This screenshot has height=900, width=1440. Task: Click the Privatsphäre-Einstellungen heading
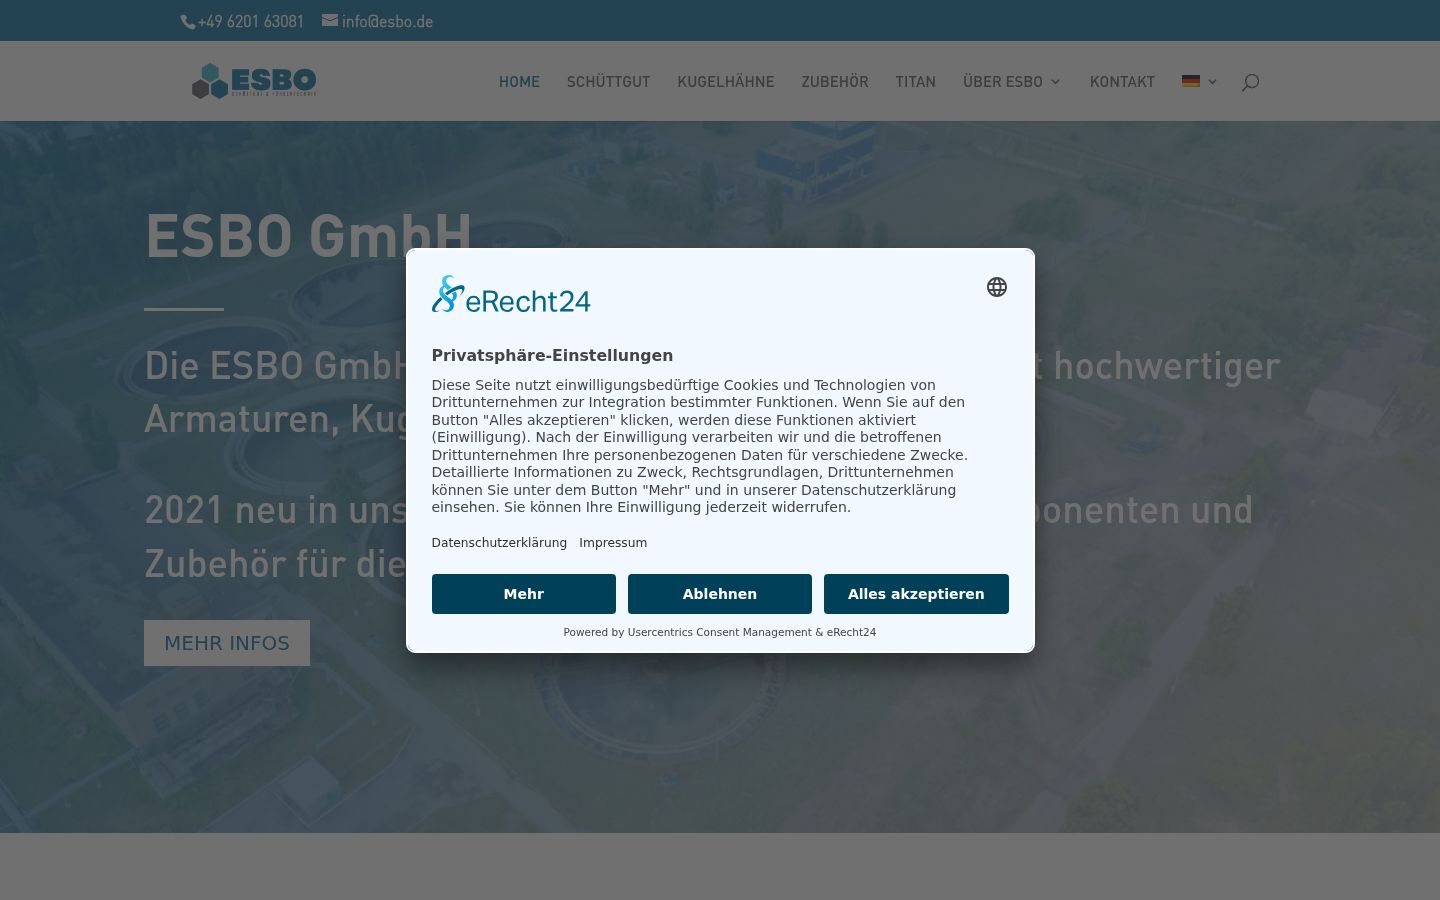click(x=552, y=355)
